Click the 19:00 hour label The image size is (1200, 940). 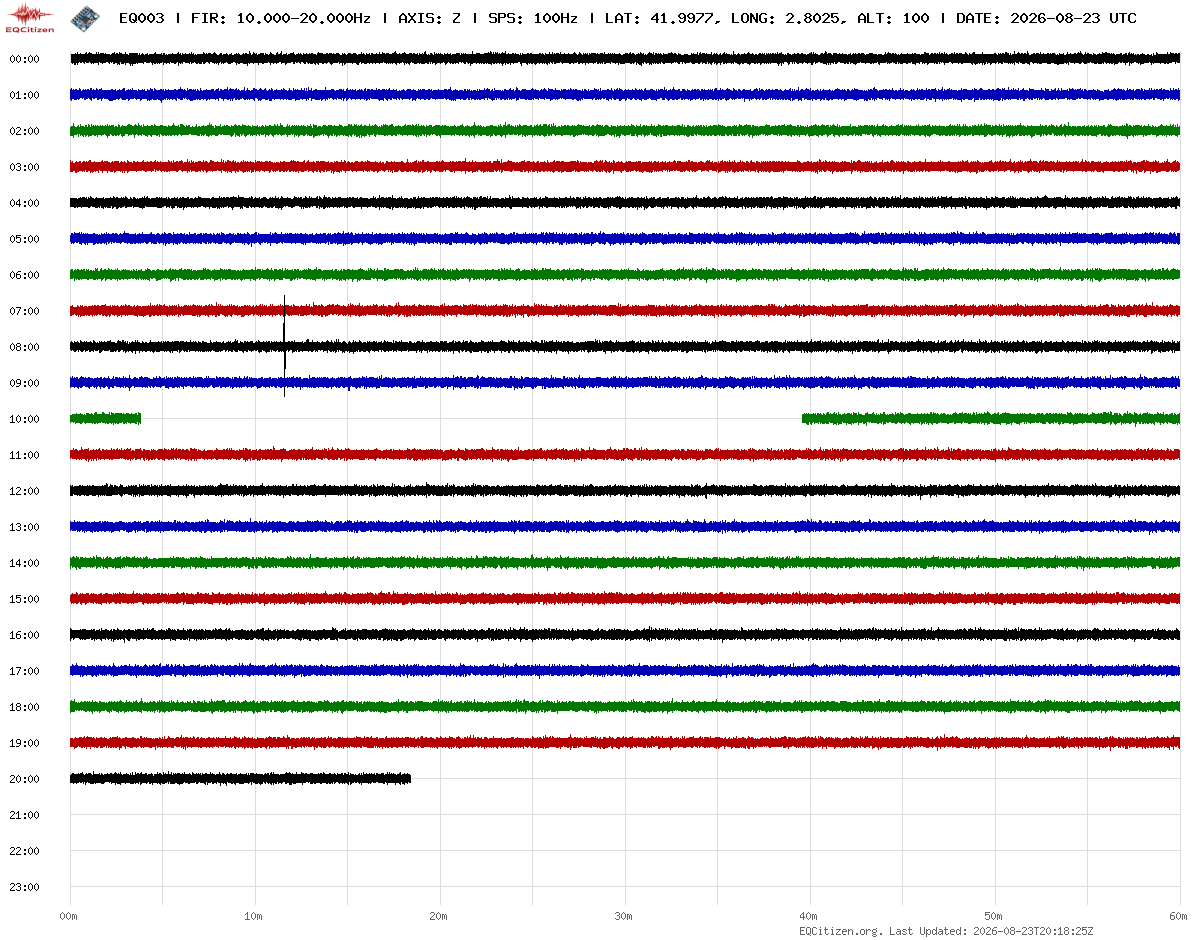click(24, 743)
